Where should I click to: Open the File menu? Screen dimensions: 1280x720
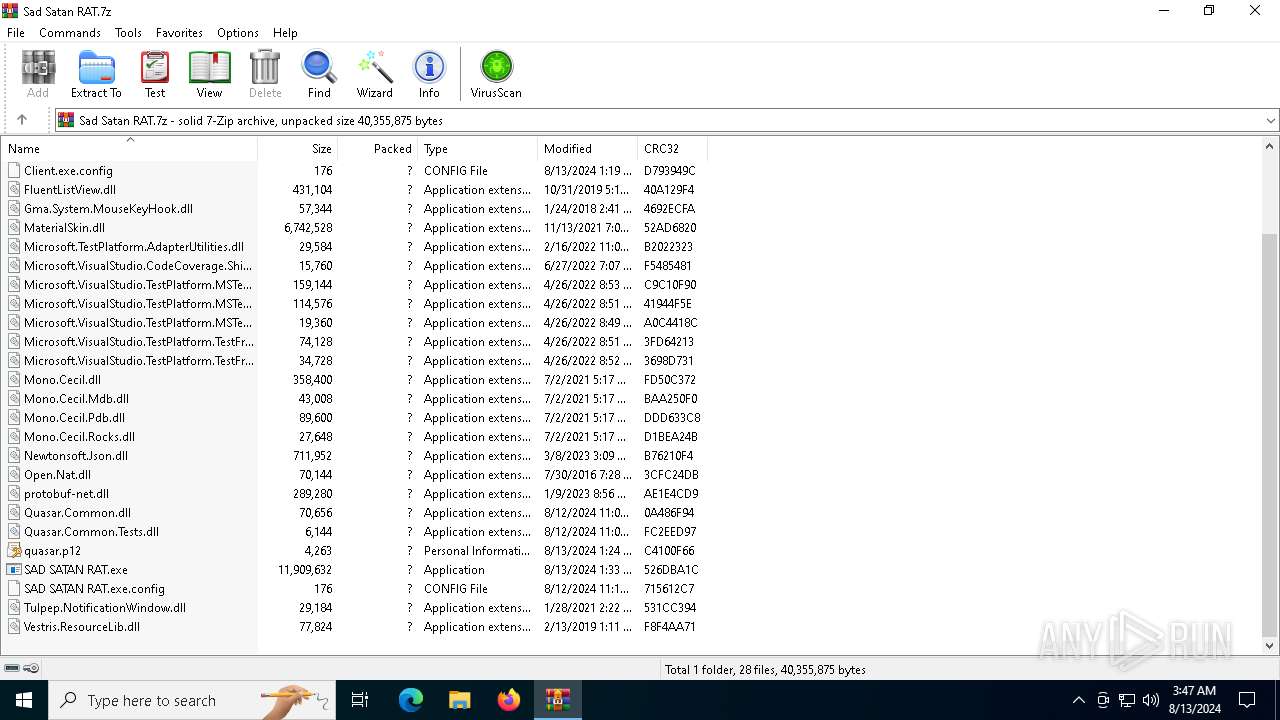[x=16, y=33]
